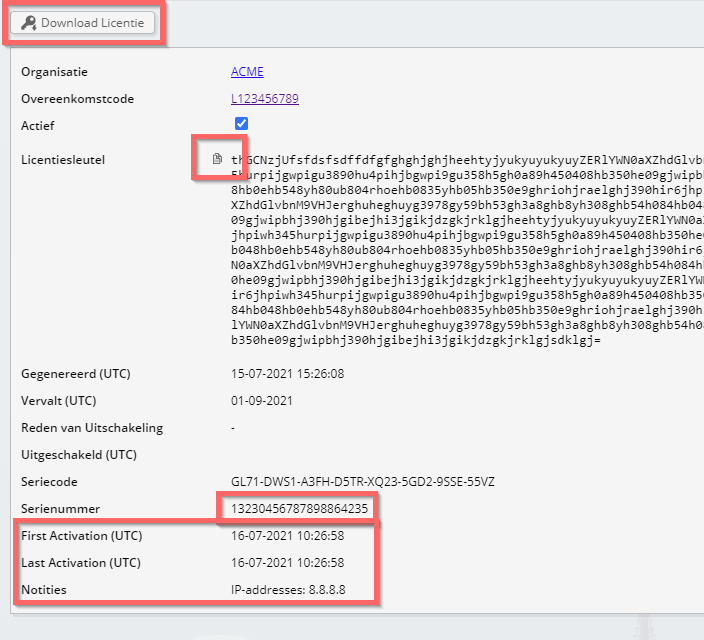Click the Seriecode label
This screenshot has width=704, height=640.
49,482
